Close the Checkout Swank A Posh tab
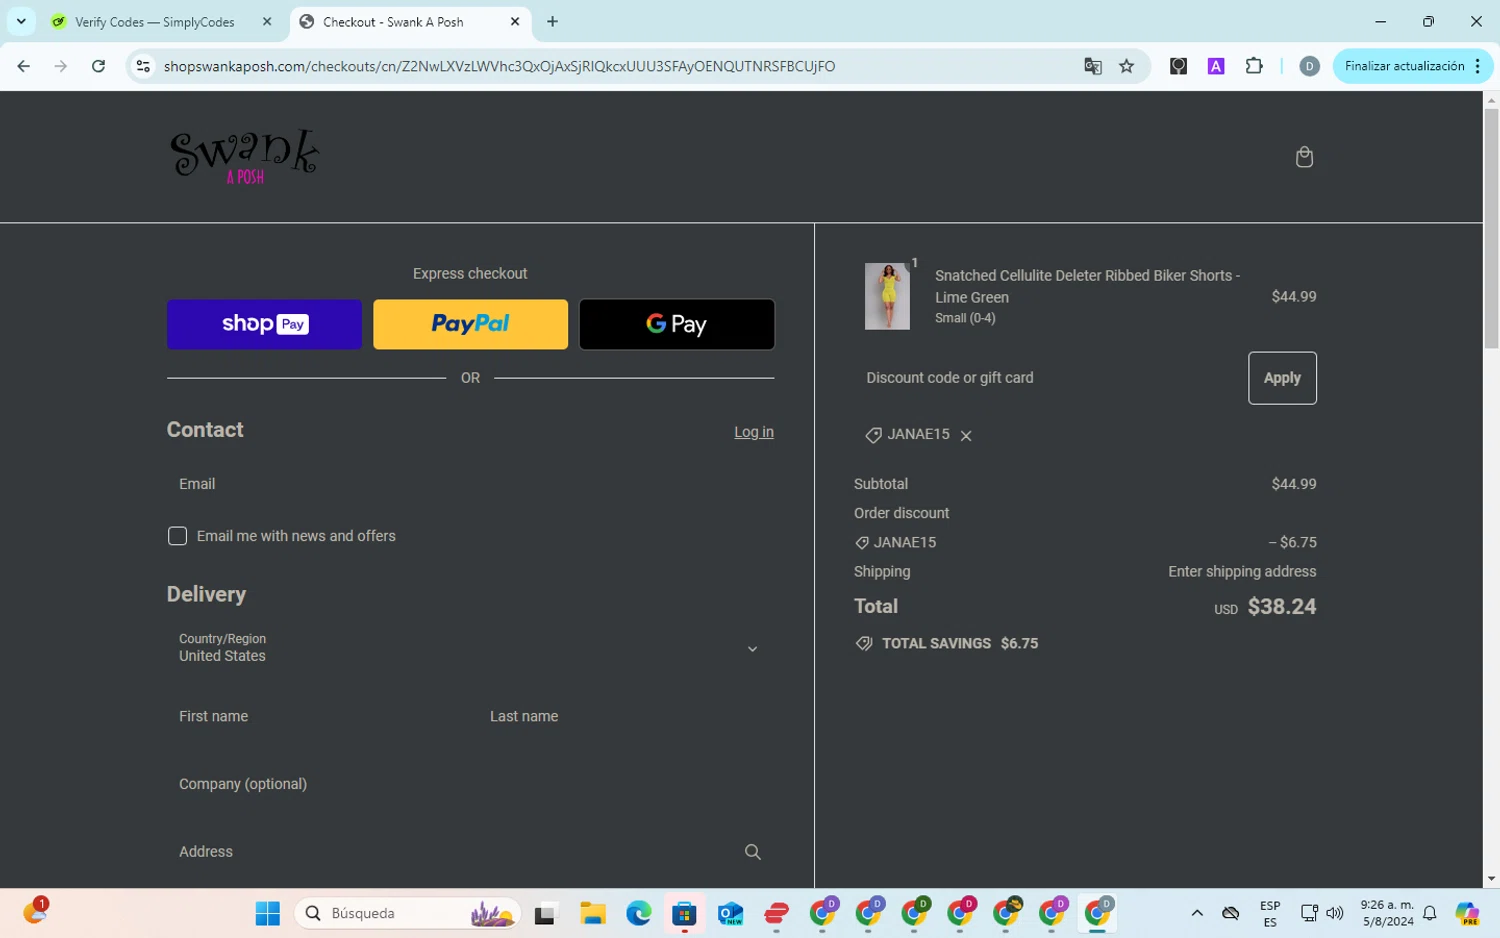 [x=515, y=21]
